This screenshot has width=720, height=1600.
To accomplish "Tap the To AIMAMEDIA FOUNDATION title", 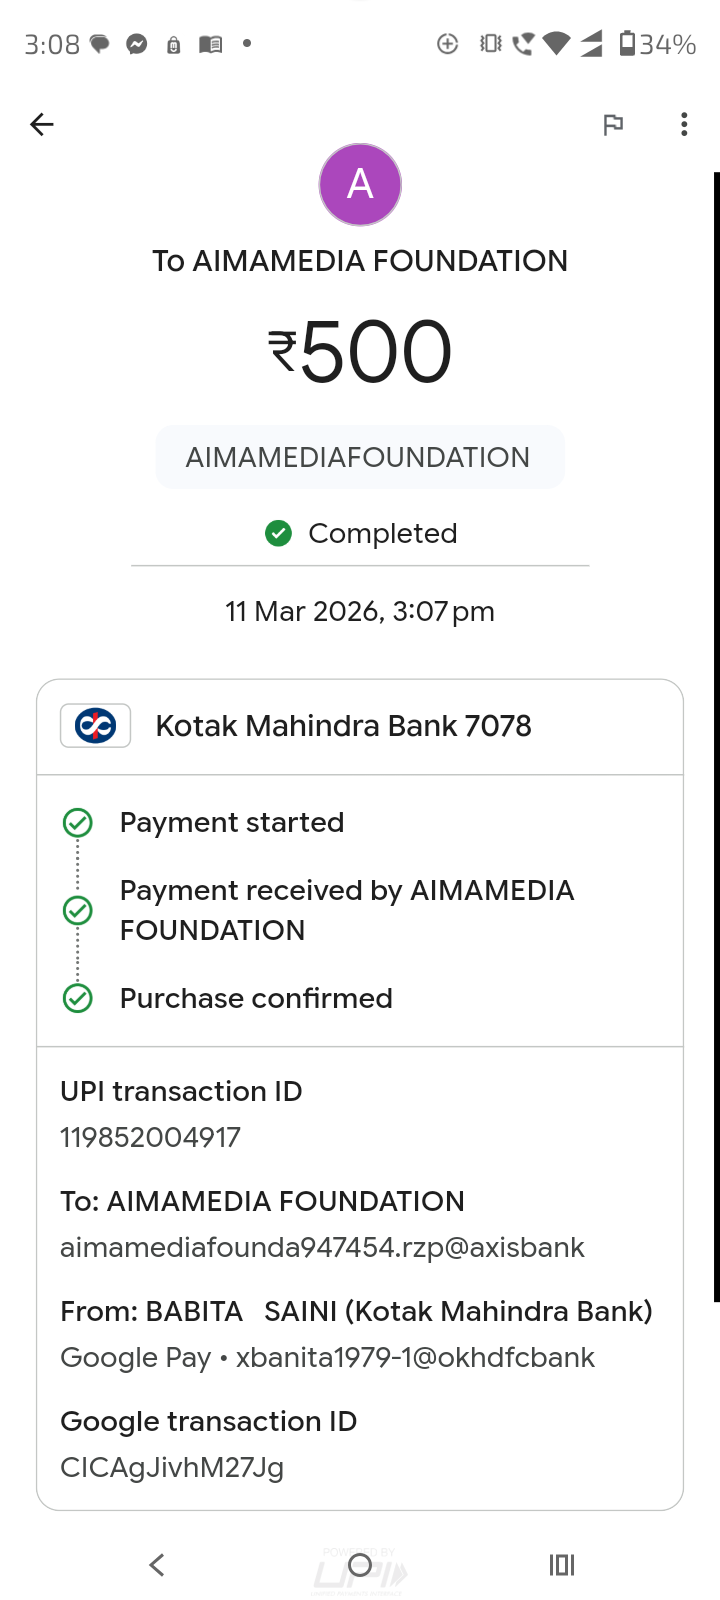I will [x=360, y=261].
